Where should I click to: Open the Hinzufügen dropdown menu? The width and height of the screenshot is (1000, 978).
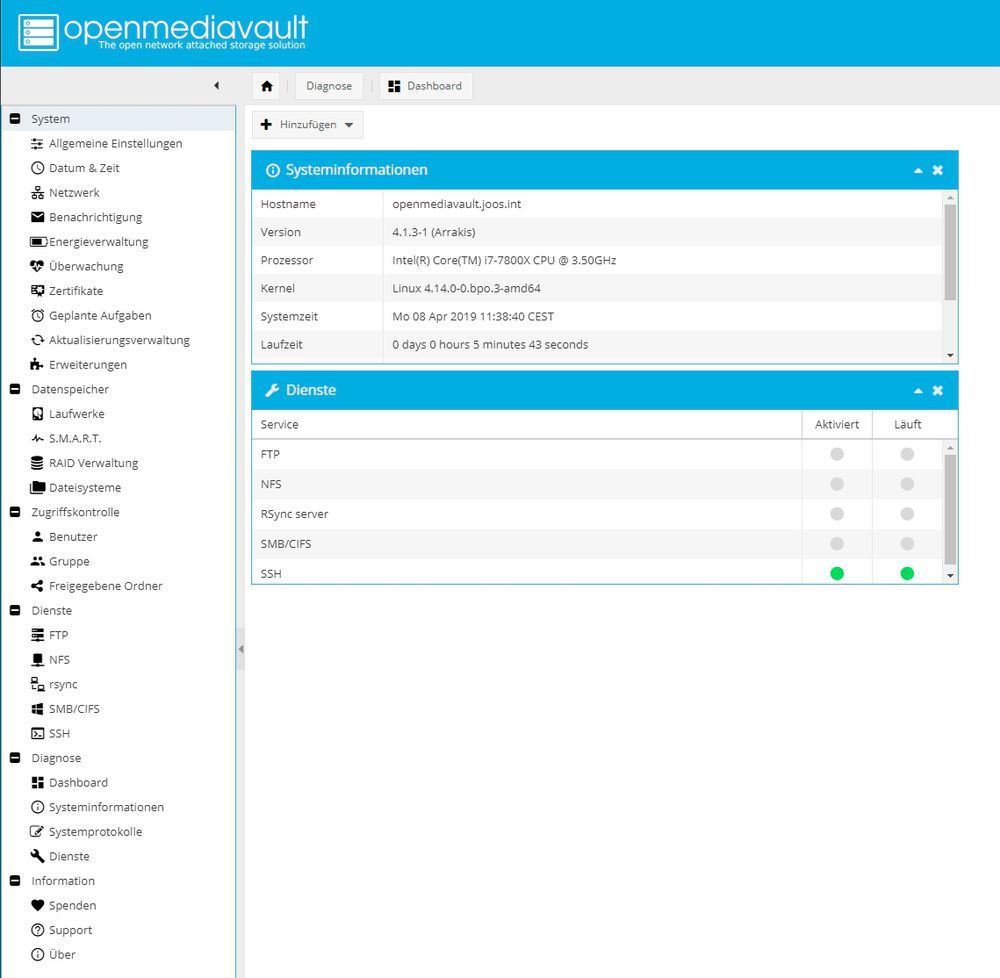pyautogui.click(x=307, y=125)
